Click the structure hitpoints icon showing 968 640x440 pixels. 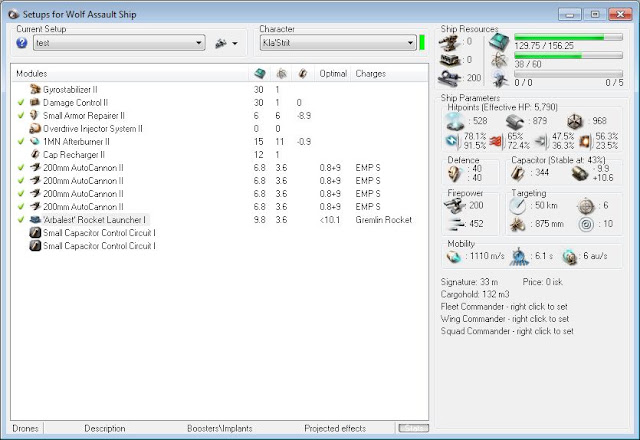576,121
